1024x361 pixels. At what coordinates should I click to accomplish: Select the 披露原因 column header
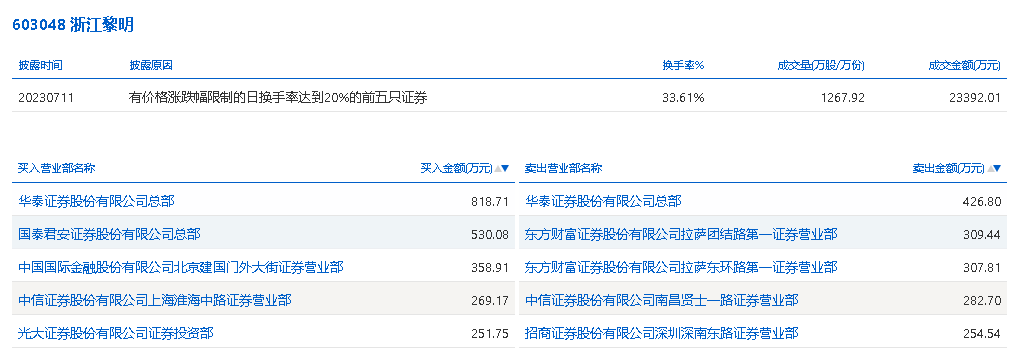151,65
